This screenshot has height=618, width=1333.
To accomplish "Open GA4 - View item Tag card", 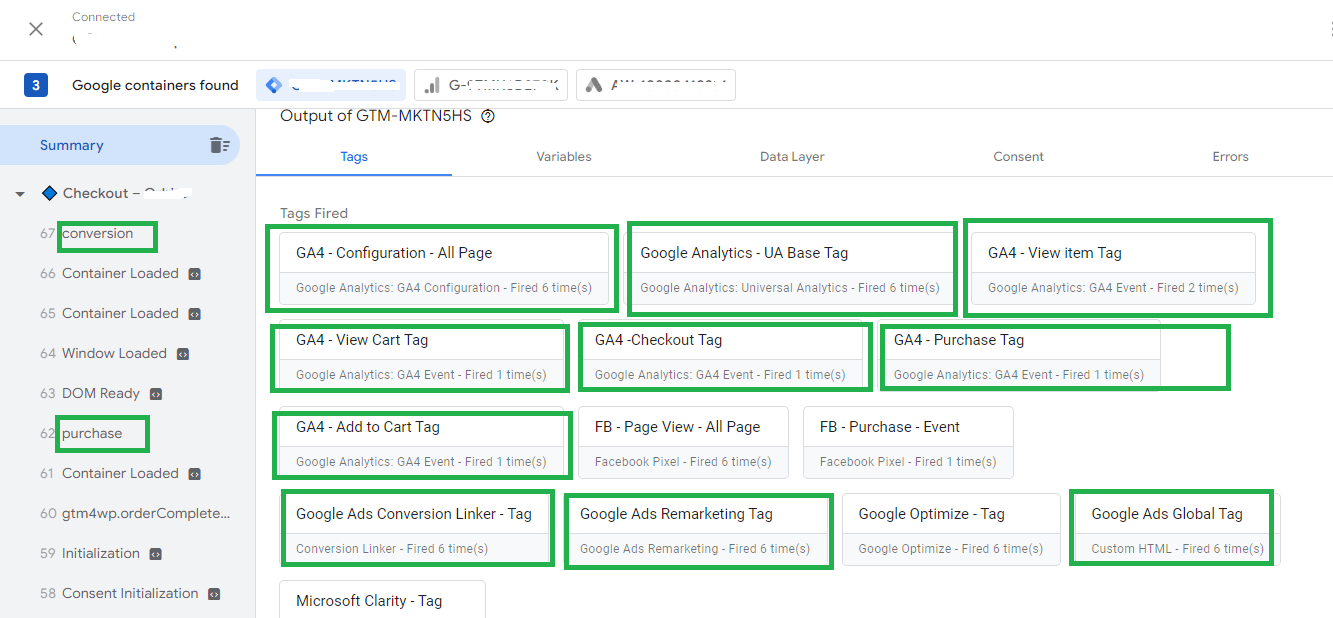I will click(x=1113, y=269).
